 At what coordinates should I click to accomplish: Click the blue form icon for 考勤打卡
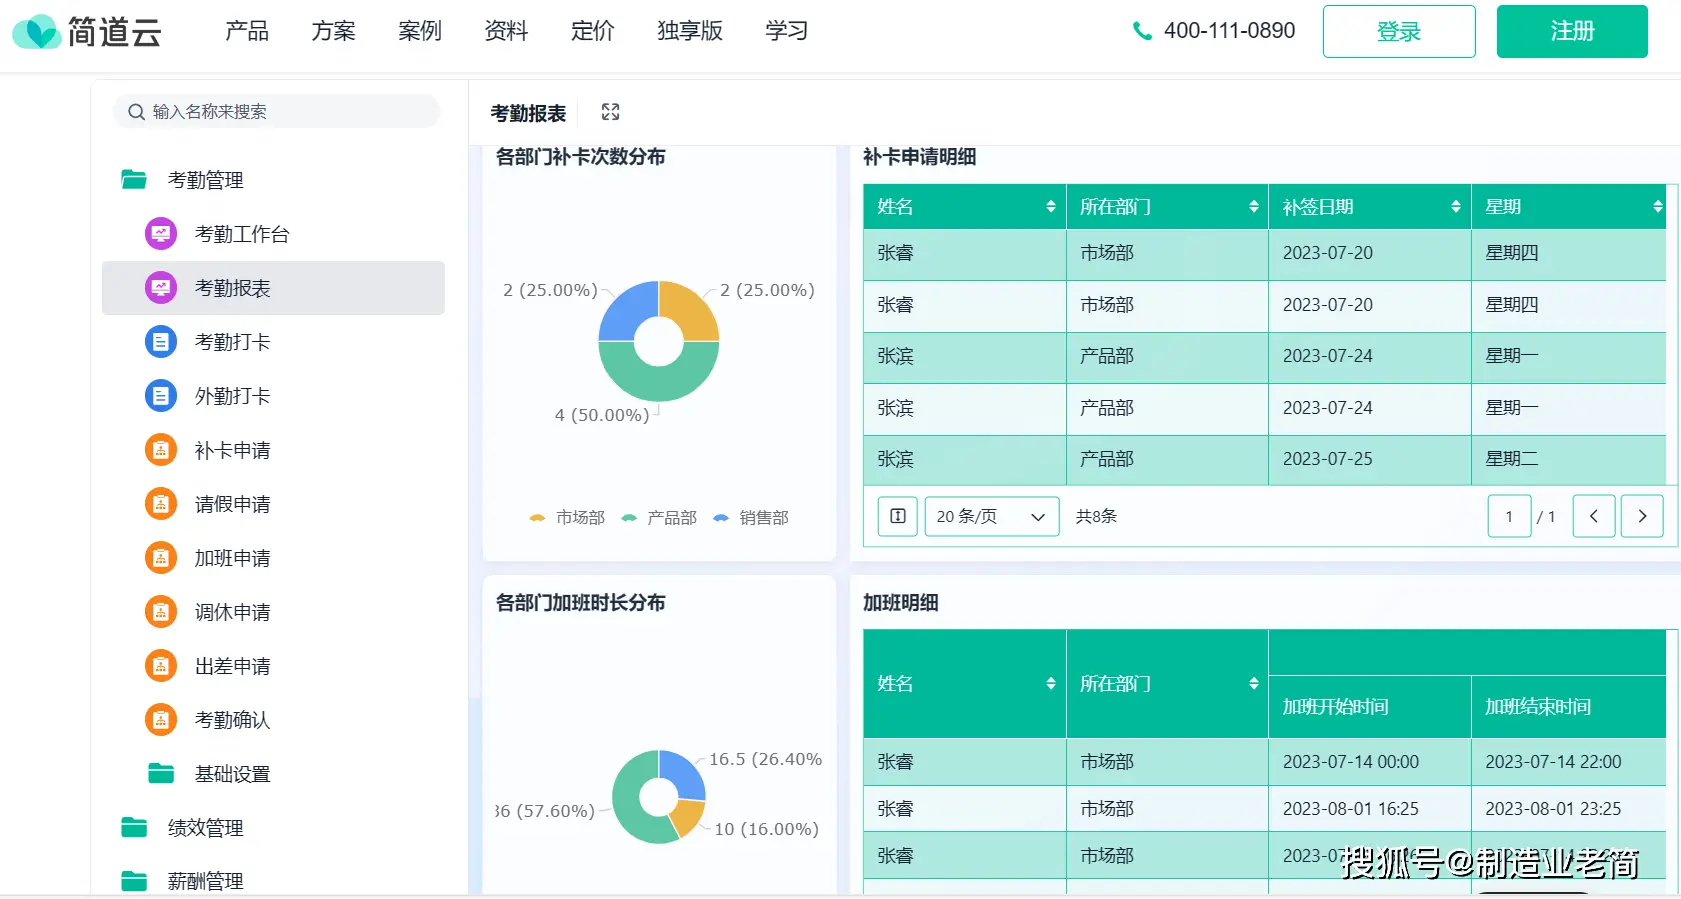(161, 342)
